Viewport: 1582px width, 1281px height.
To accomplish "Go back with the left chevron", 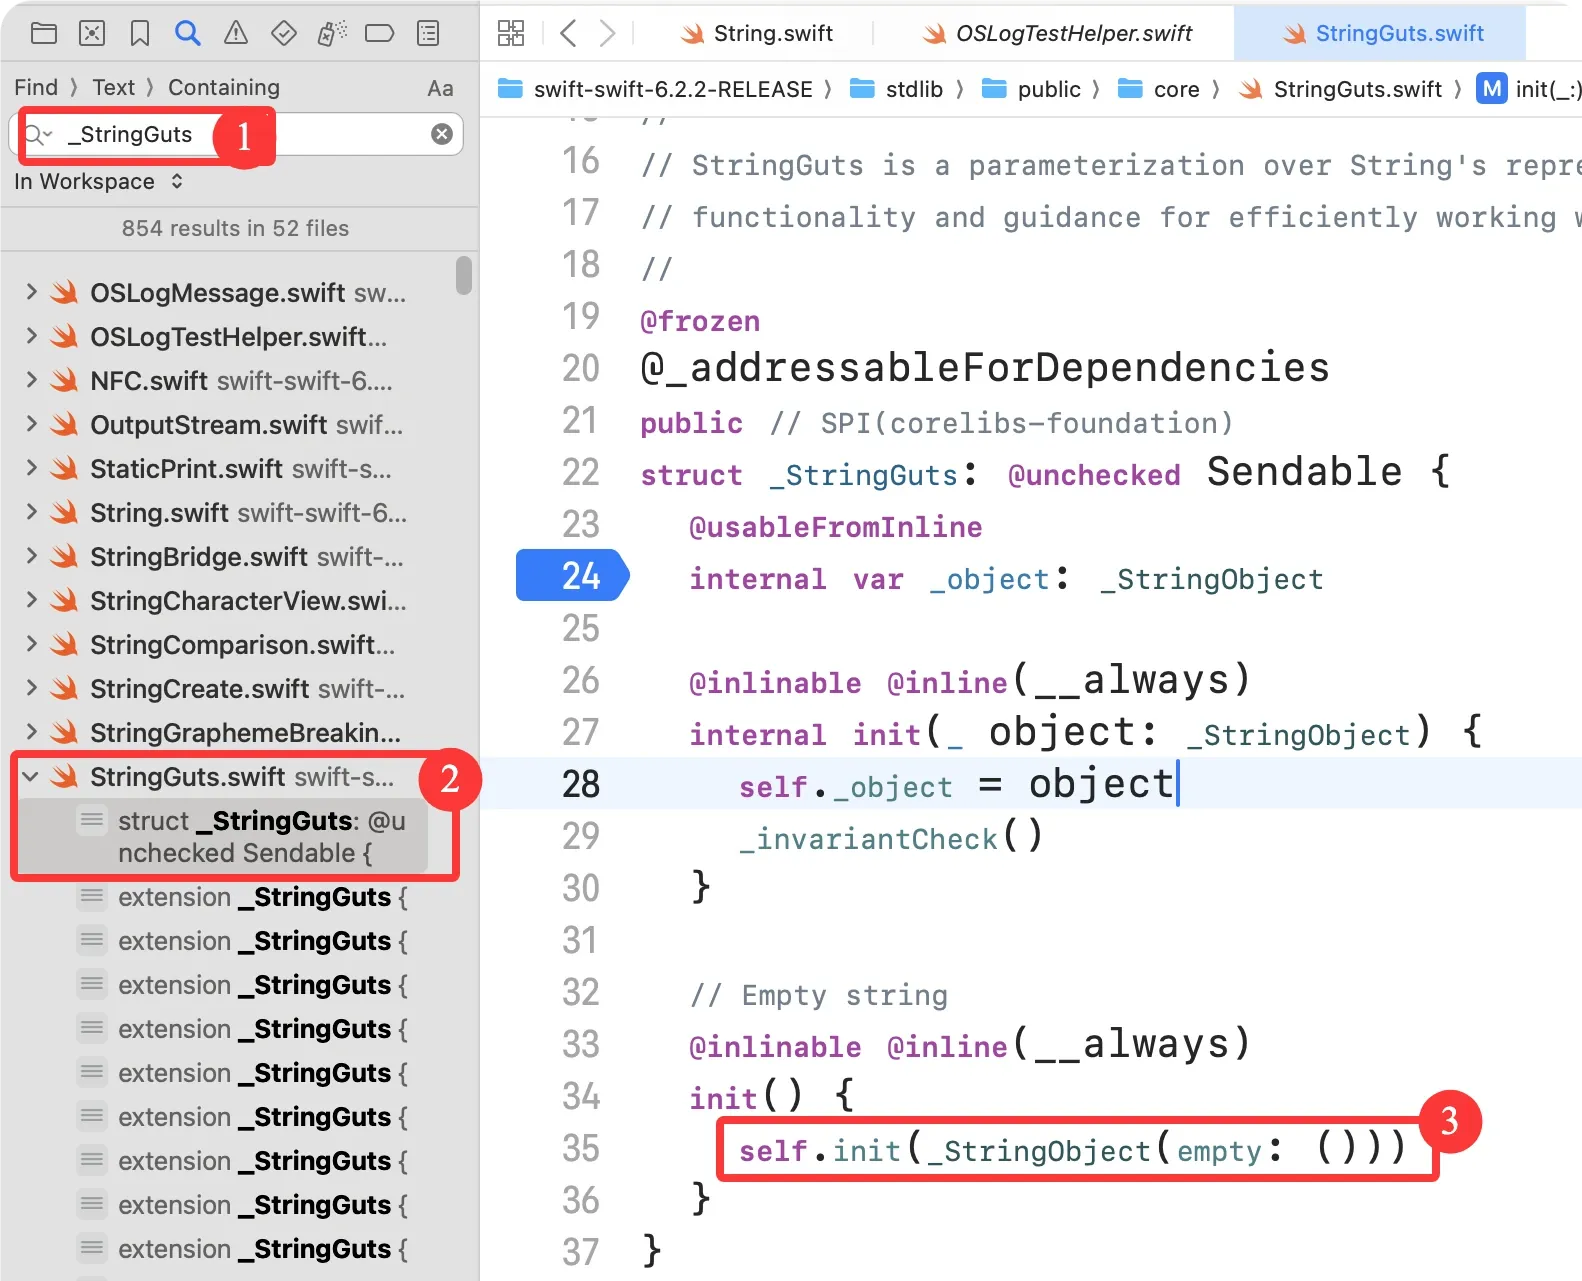I will click(568, 33).
